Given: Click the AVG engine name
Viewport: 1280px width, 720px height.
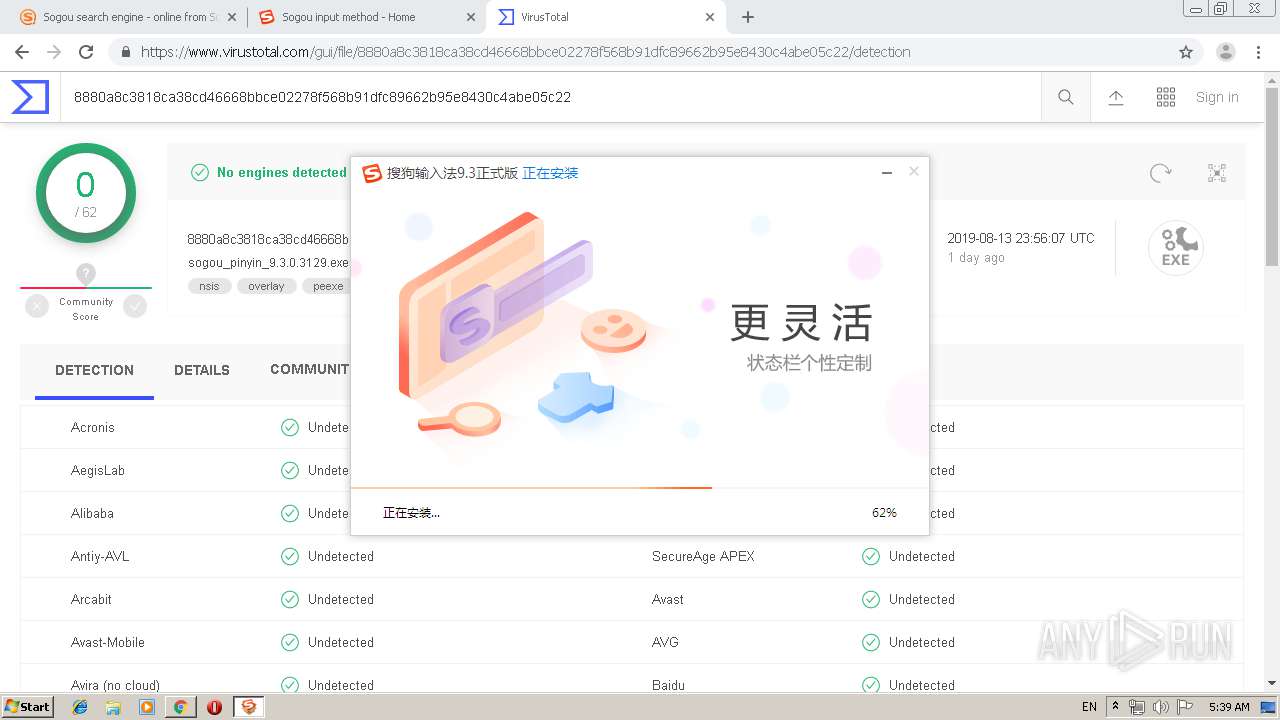Looking at the screenshot, I should tap(665, 642).
